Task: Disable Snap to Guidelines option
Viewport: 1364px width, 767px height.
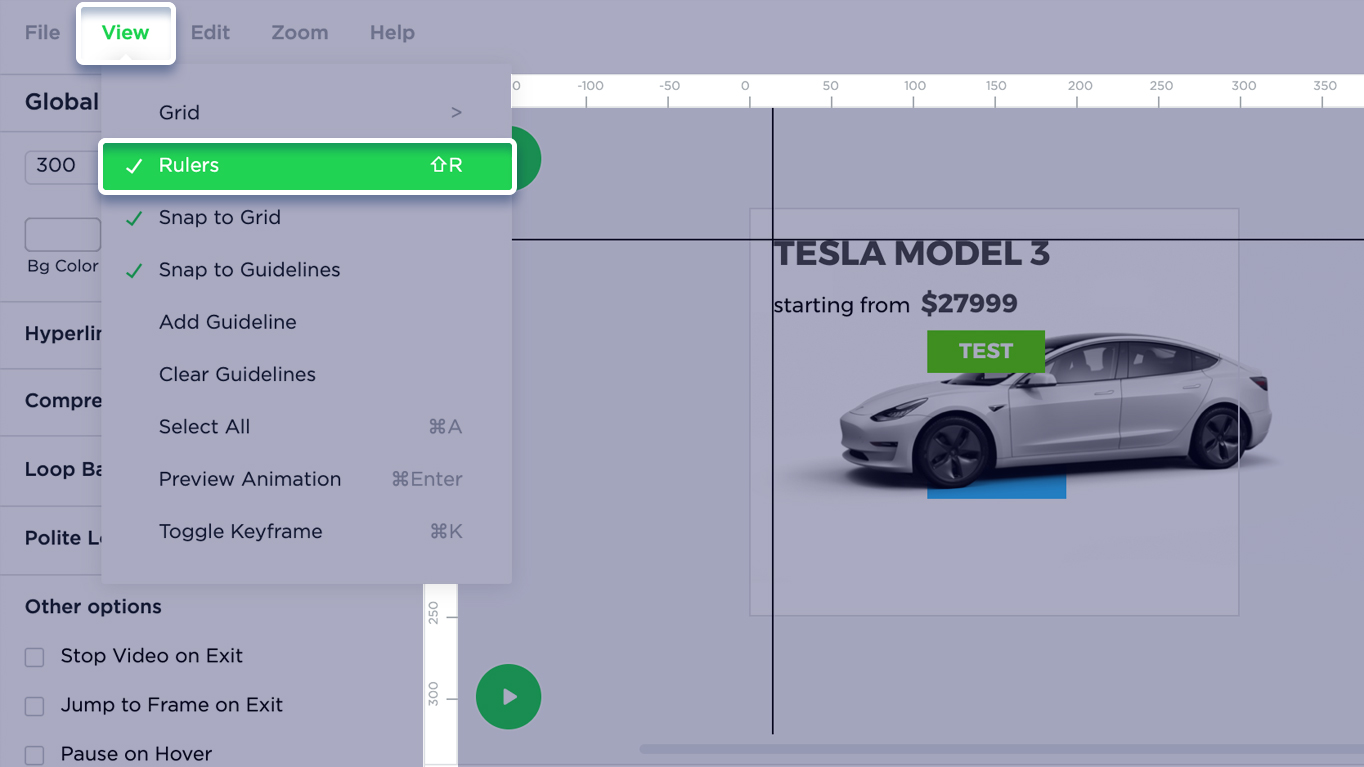Action: (x=307, y=270)
